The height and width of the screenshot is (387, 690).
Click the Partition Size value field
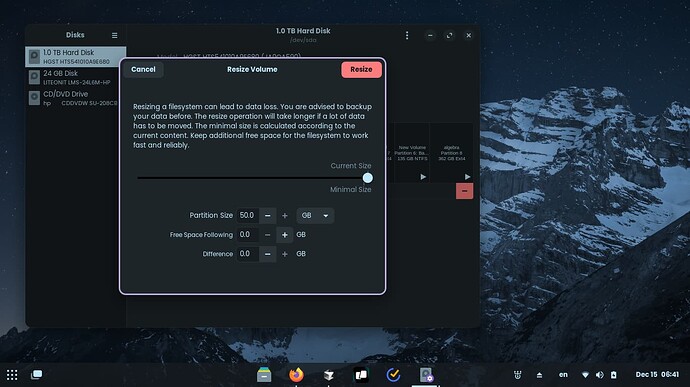(x=247, y=216)
